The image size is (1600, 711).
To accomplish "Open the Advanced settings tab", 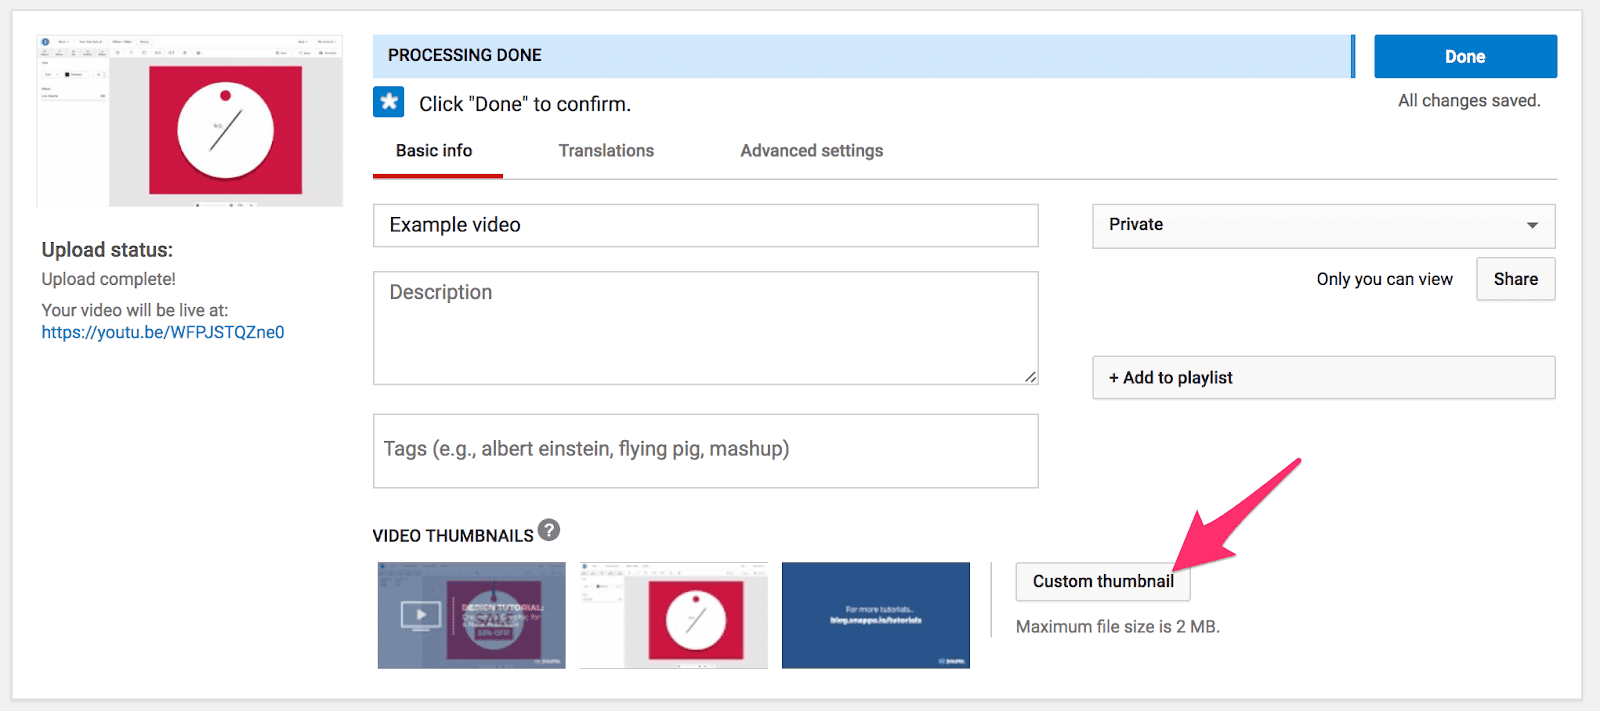I will 811,151.
